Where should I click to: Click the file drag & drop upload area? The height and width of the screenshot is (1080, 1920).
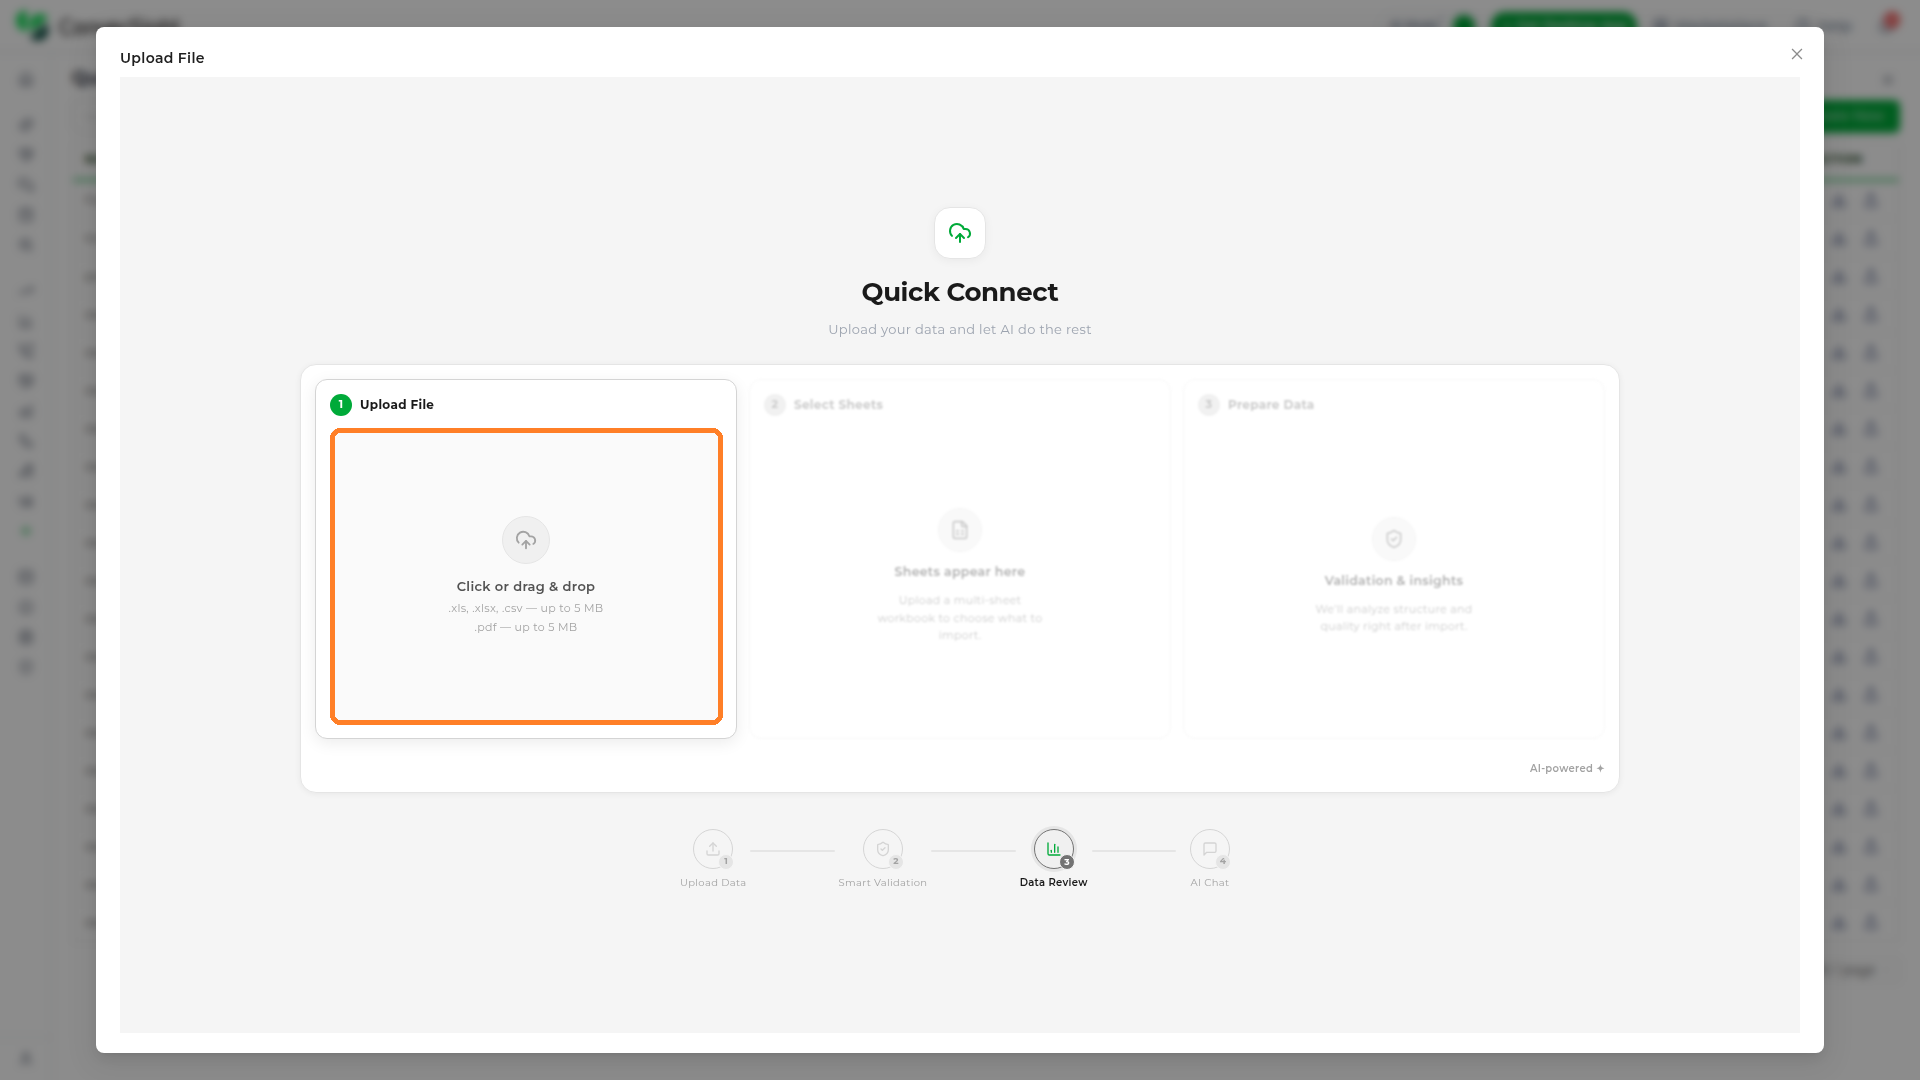click(526, 576)
